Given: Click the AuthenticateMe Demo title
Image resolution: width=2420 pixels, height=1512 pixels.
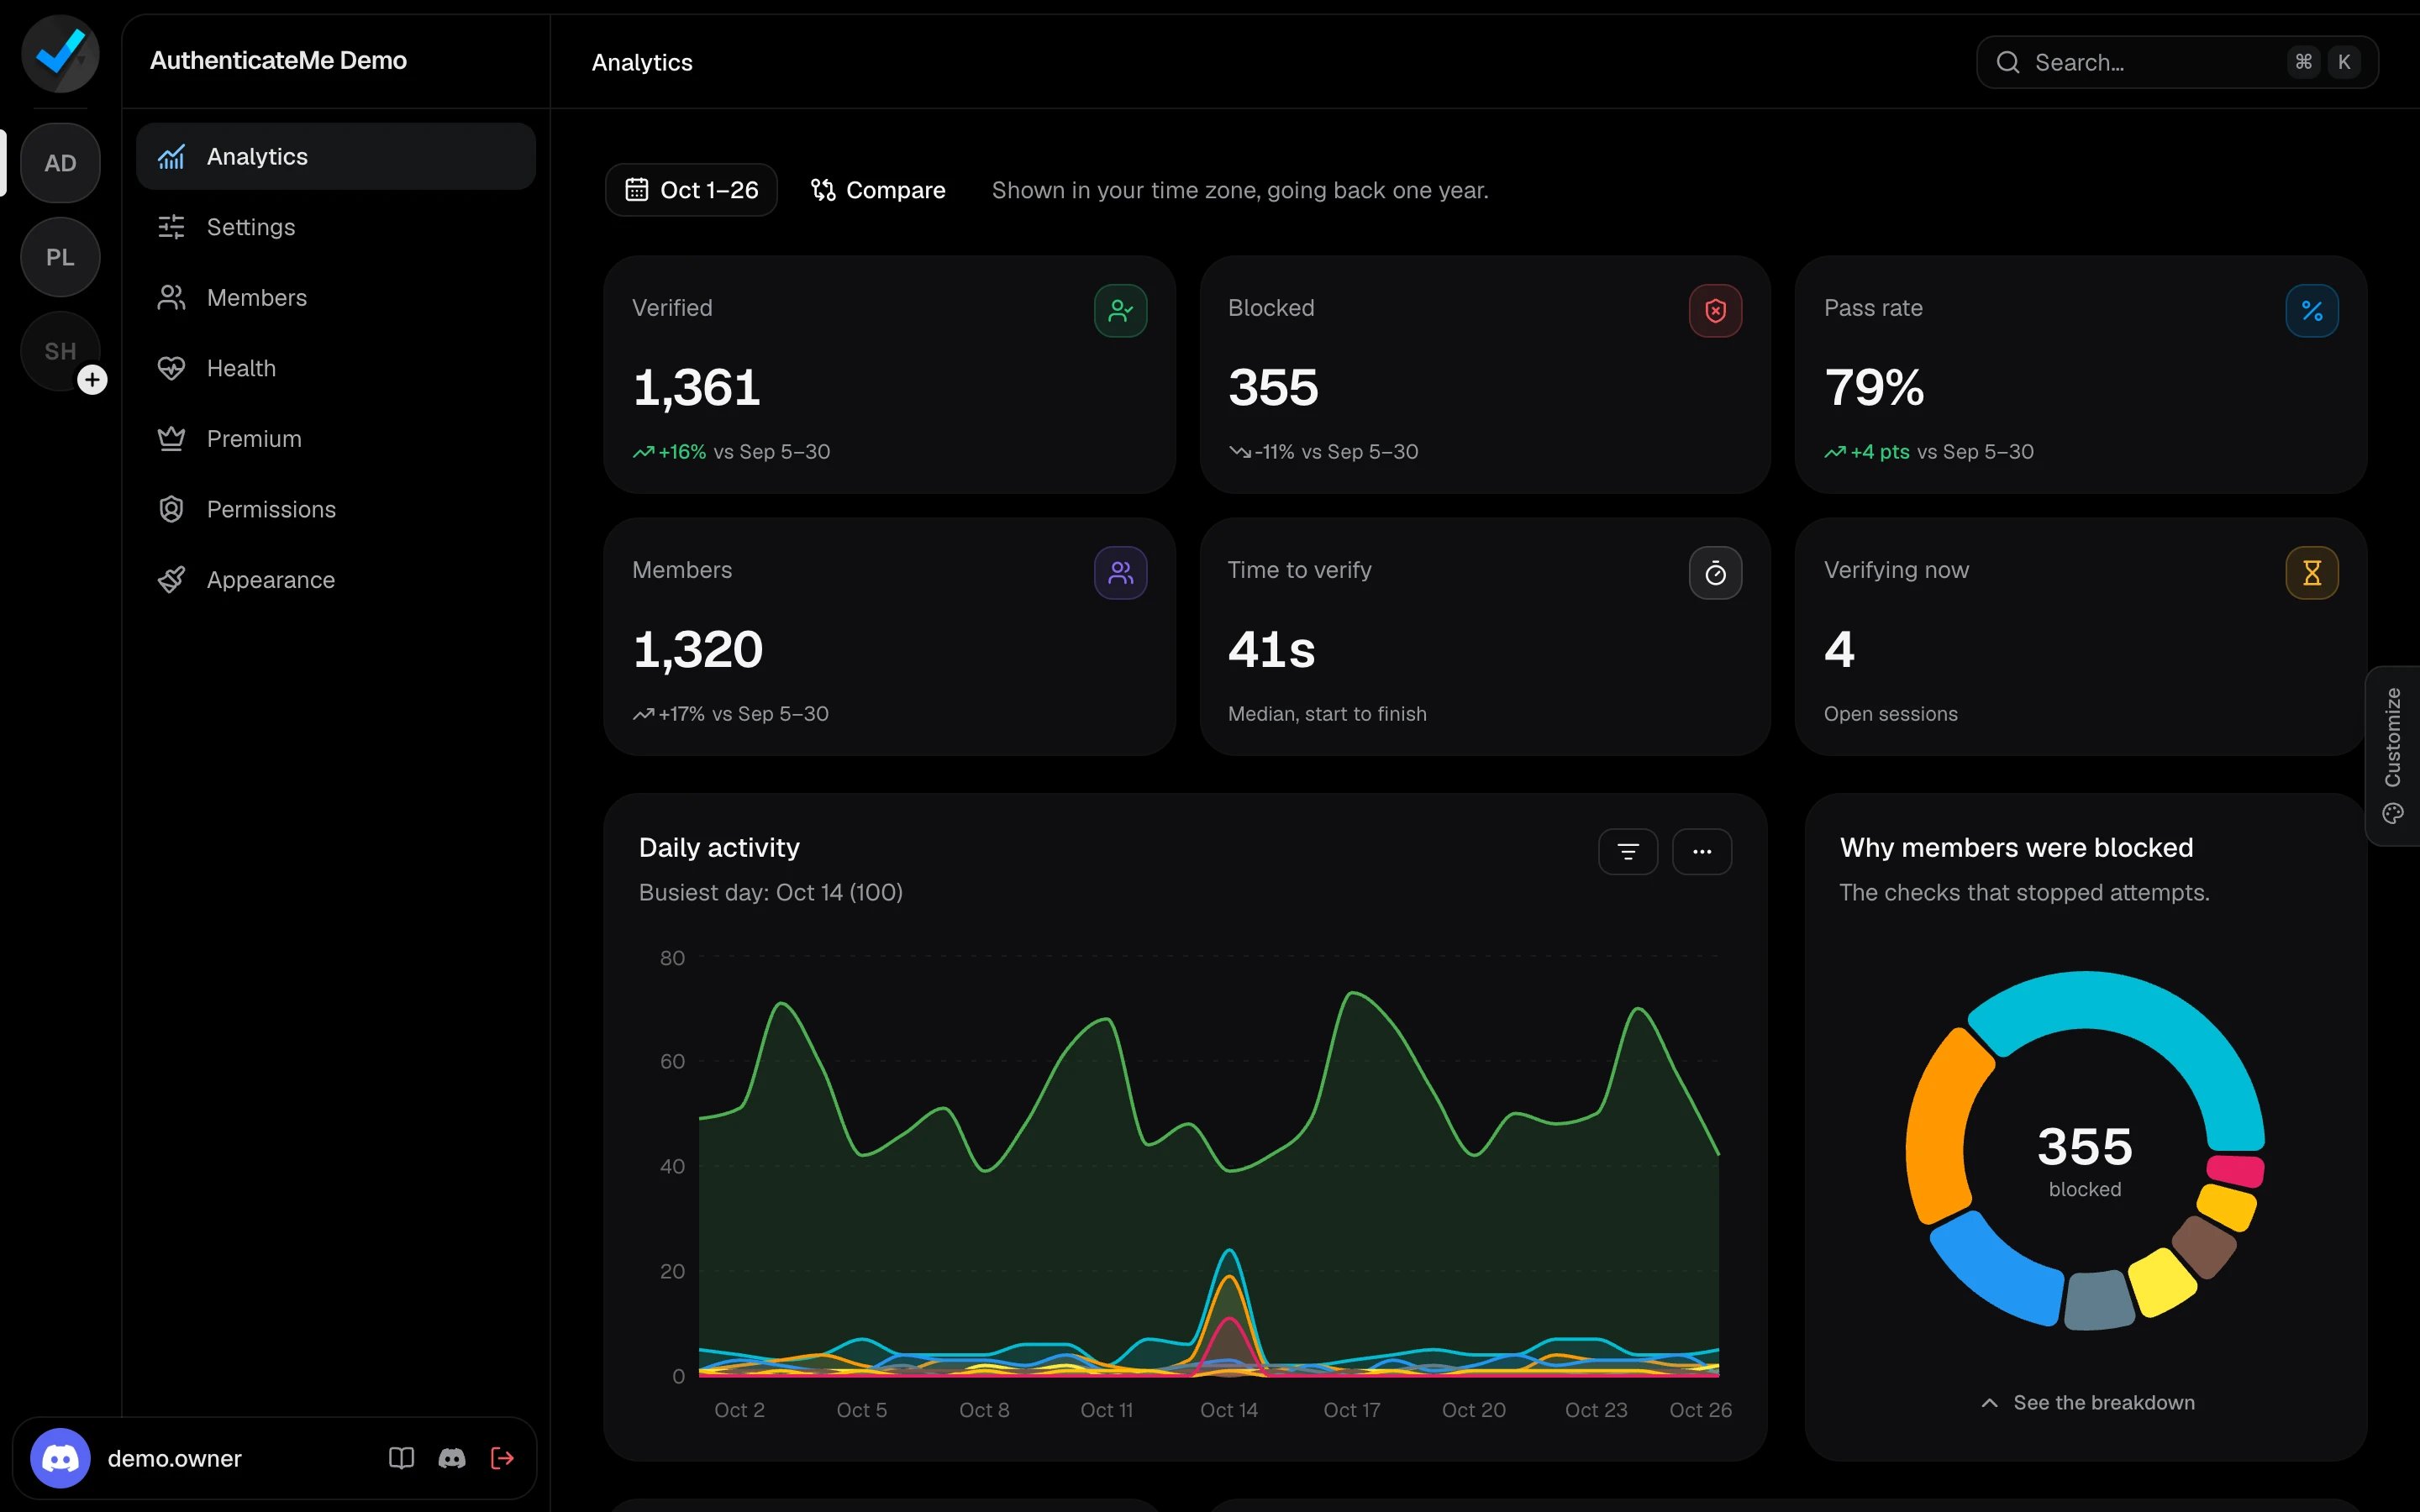Looking at the screenshot, I should (278, 60).
